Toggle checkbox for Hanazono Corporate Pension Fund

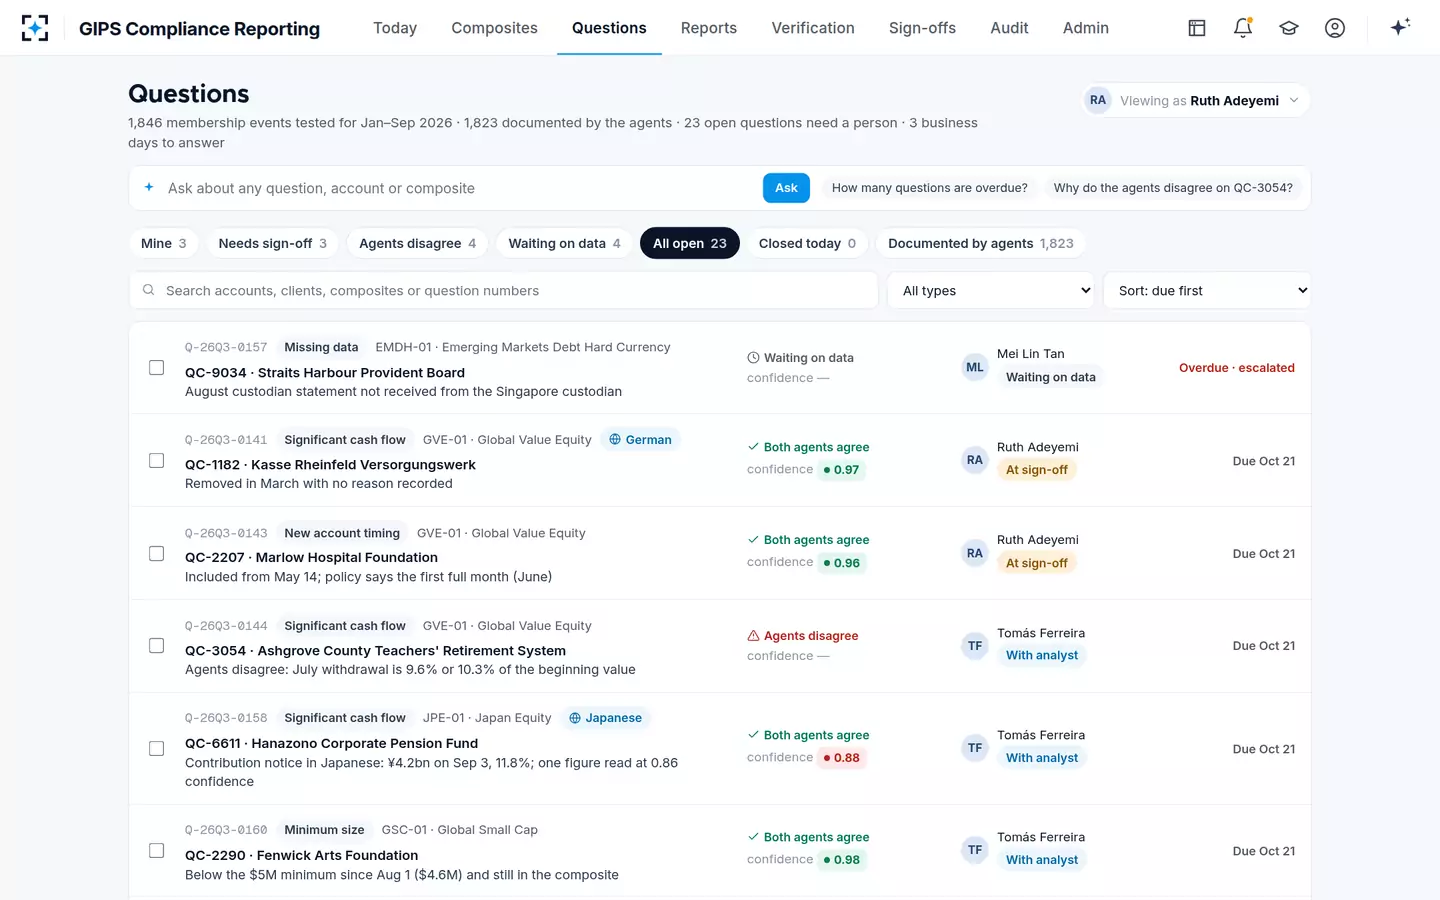point(157,749)
